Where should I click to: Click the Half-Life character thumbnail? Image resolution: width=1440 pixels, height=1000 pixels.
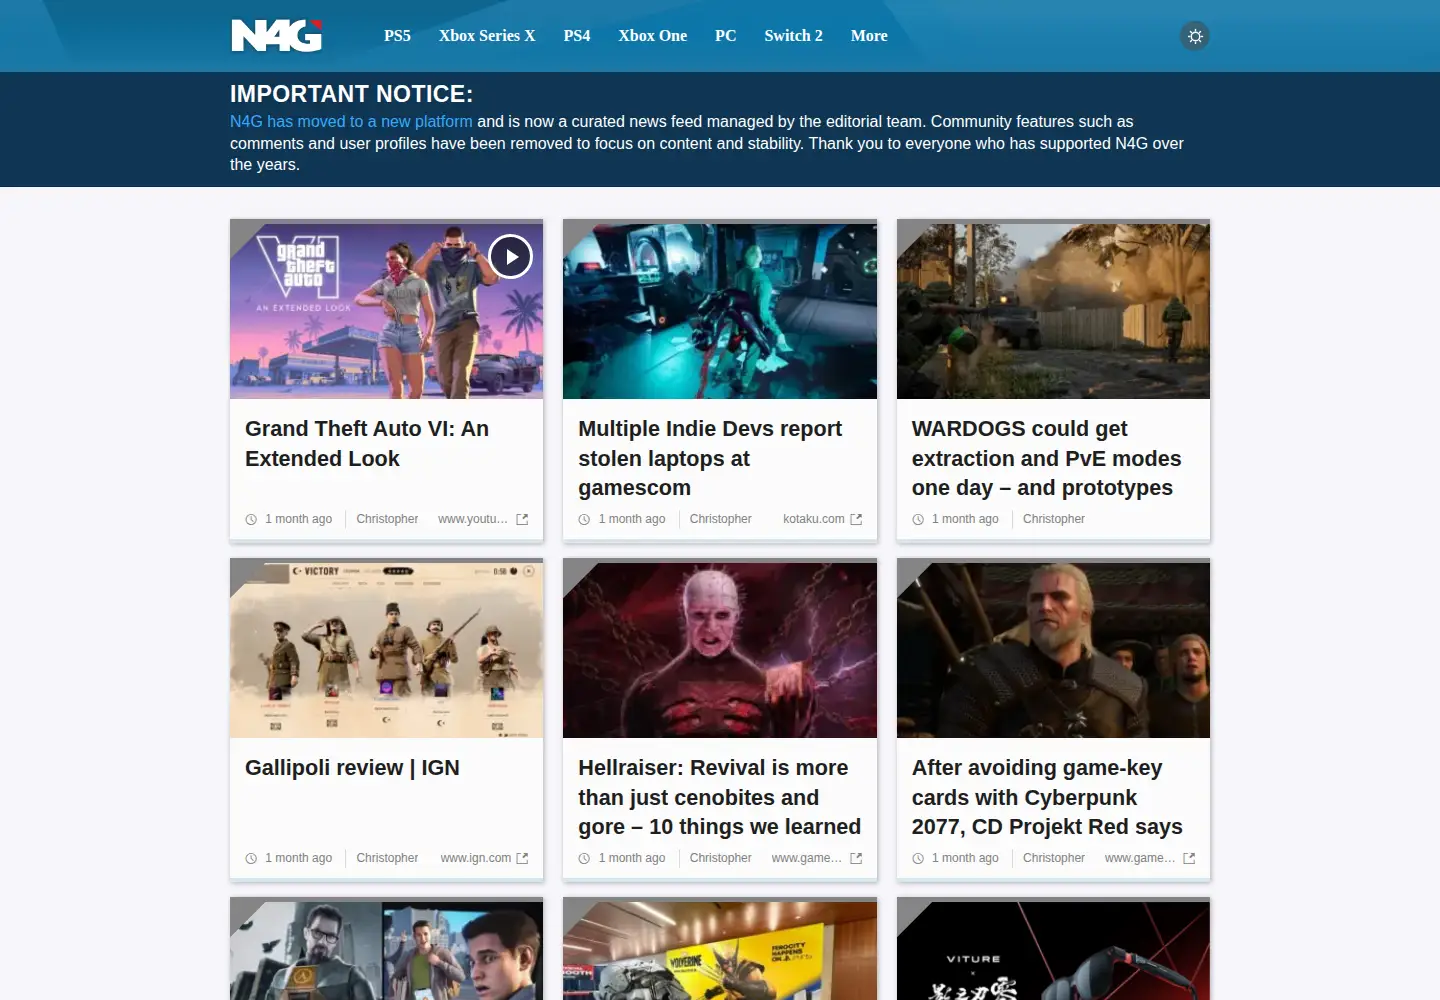(x=386, y=950)
